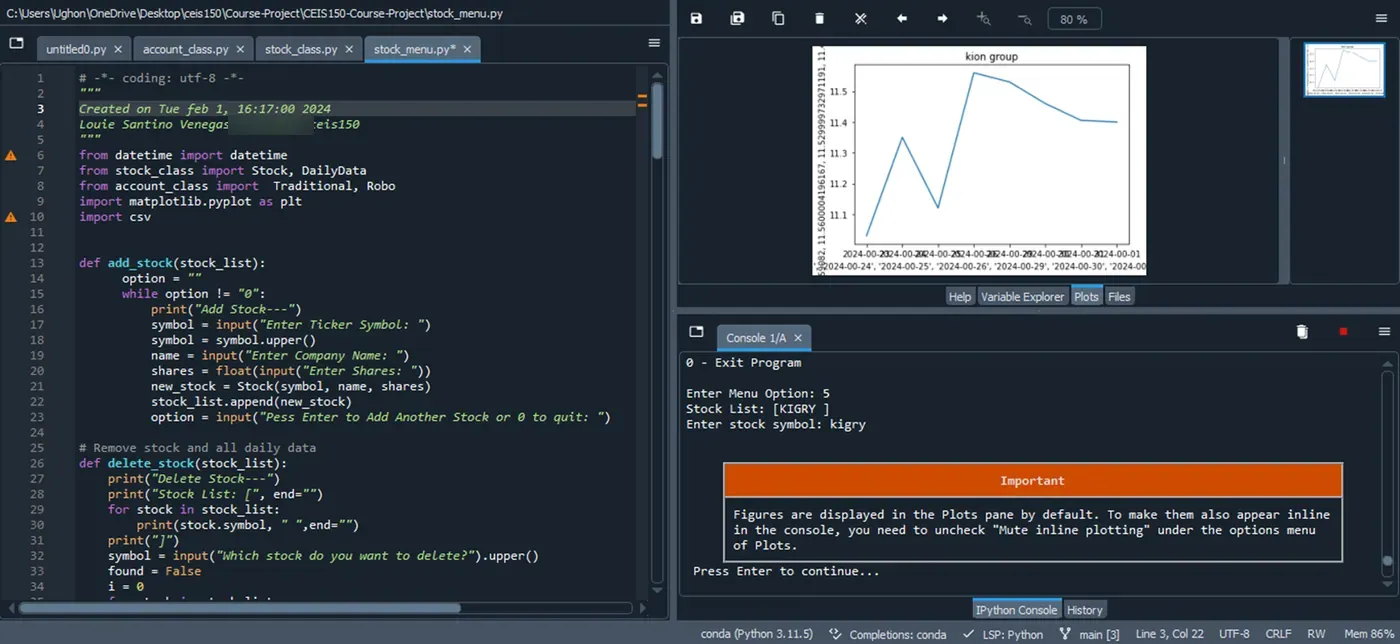Remove all plots icon

(x=860, y=19)
